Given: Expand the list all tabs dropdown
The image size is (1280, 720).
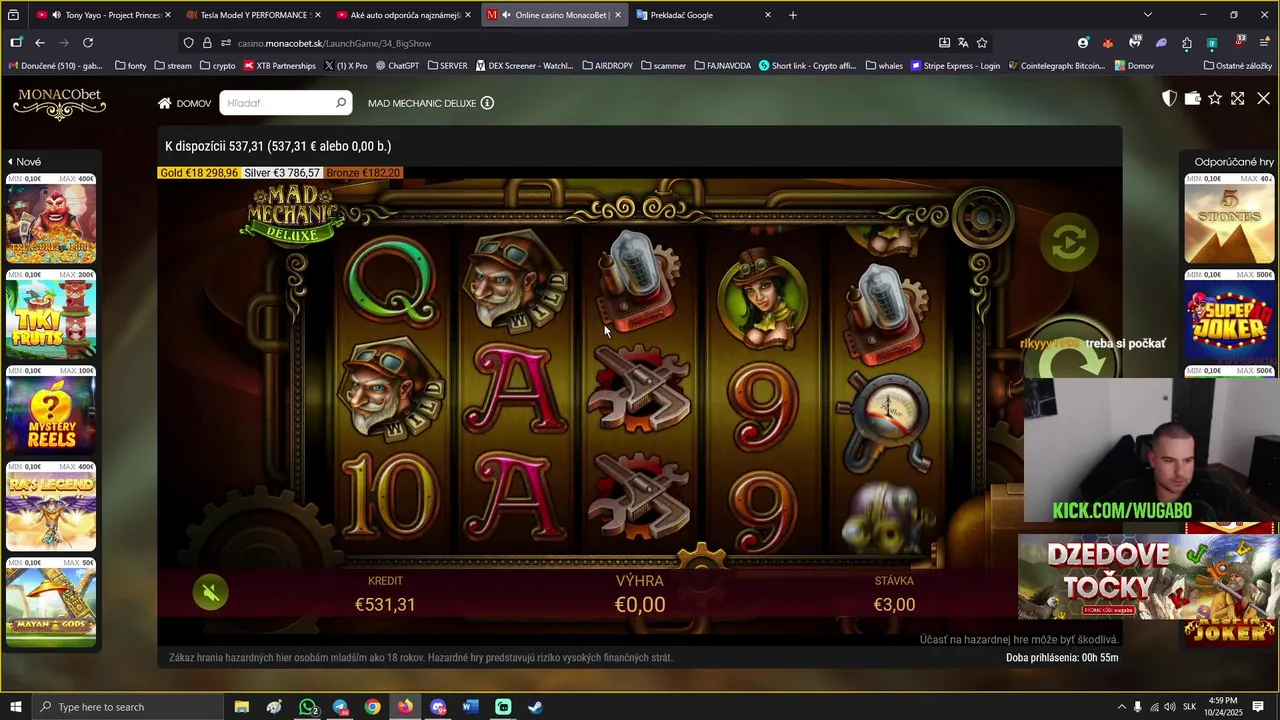Looking at the screenshot, I should pyautogui.click(x=1148, y=15).
